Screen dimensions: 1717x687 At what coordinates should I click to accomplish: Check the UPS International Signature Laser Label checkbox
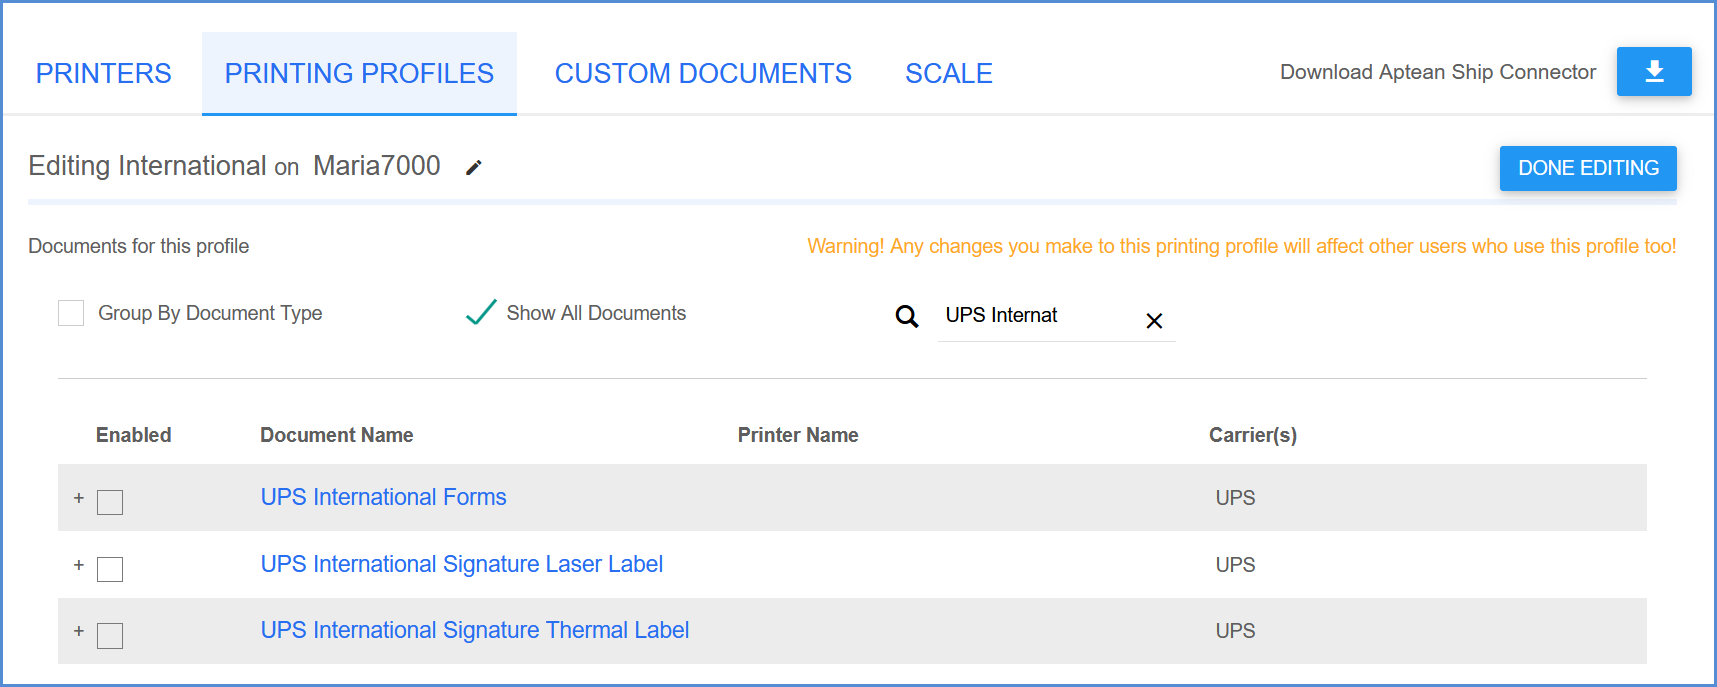tap(110, 569)
